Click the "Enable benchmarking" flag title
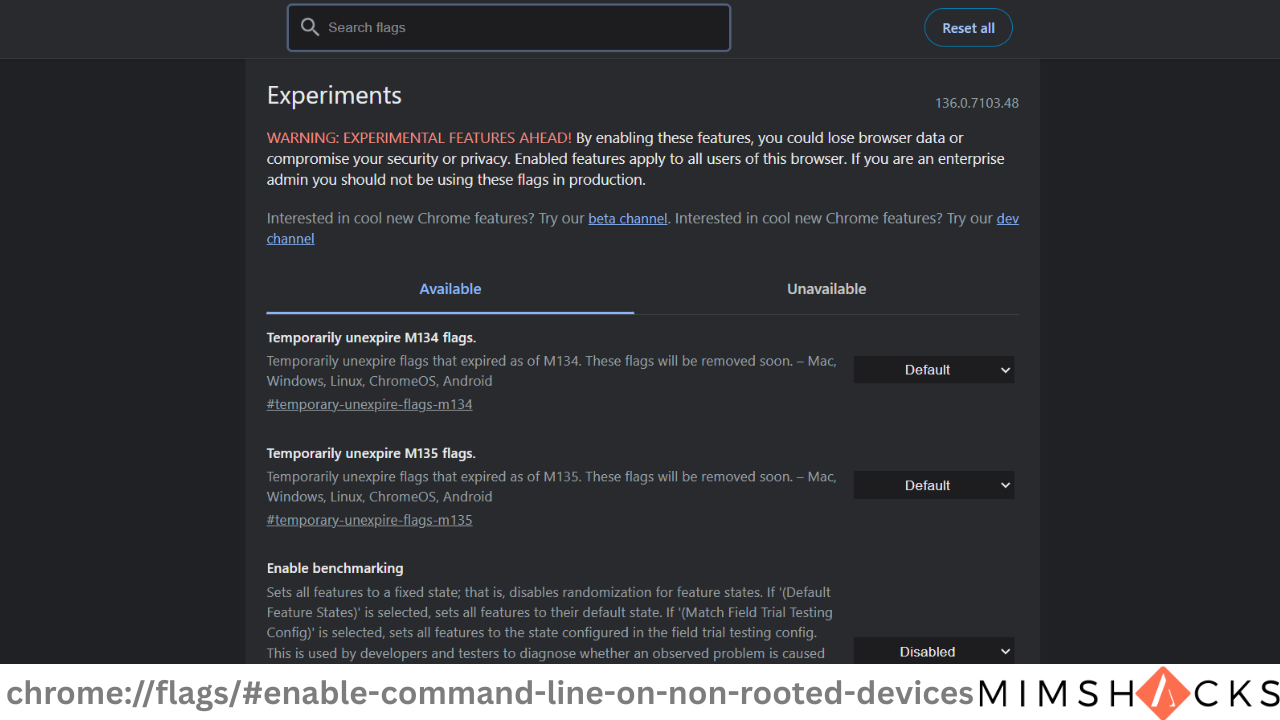The image size is (1280, 720). point(335,568)
